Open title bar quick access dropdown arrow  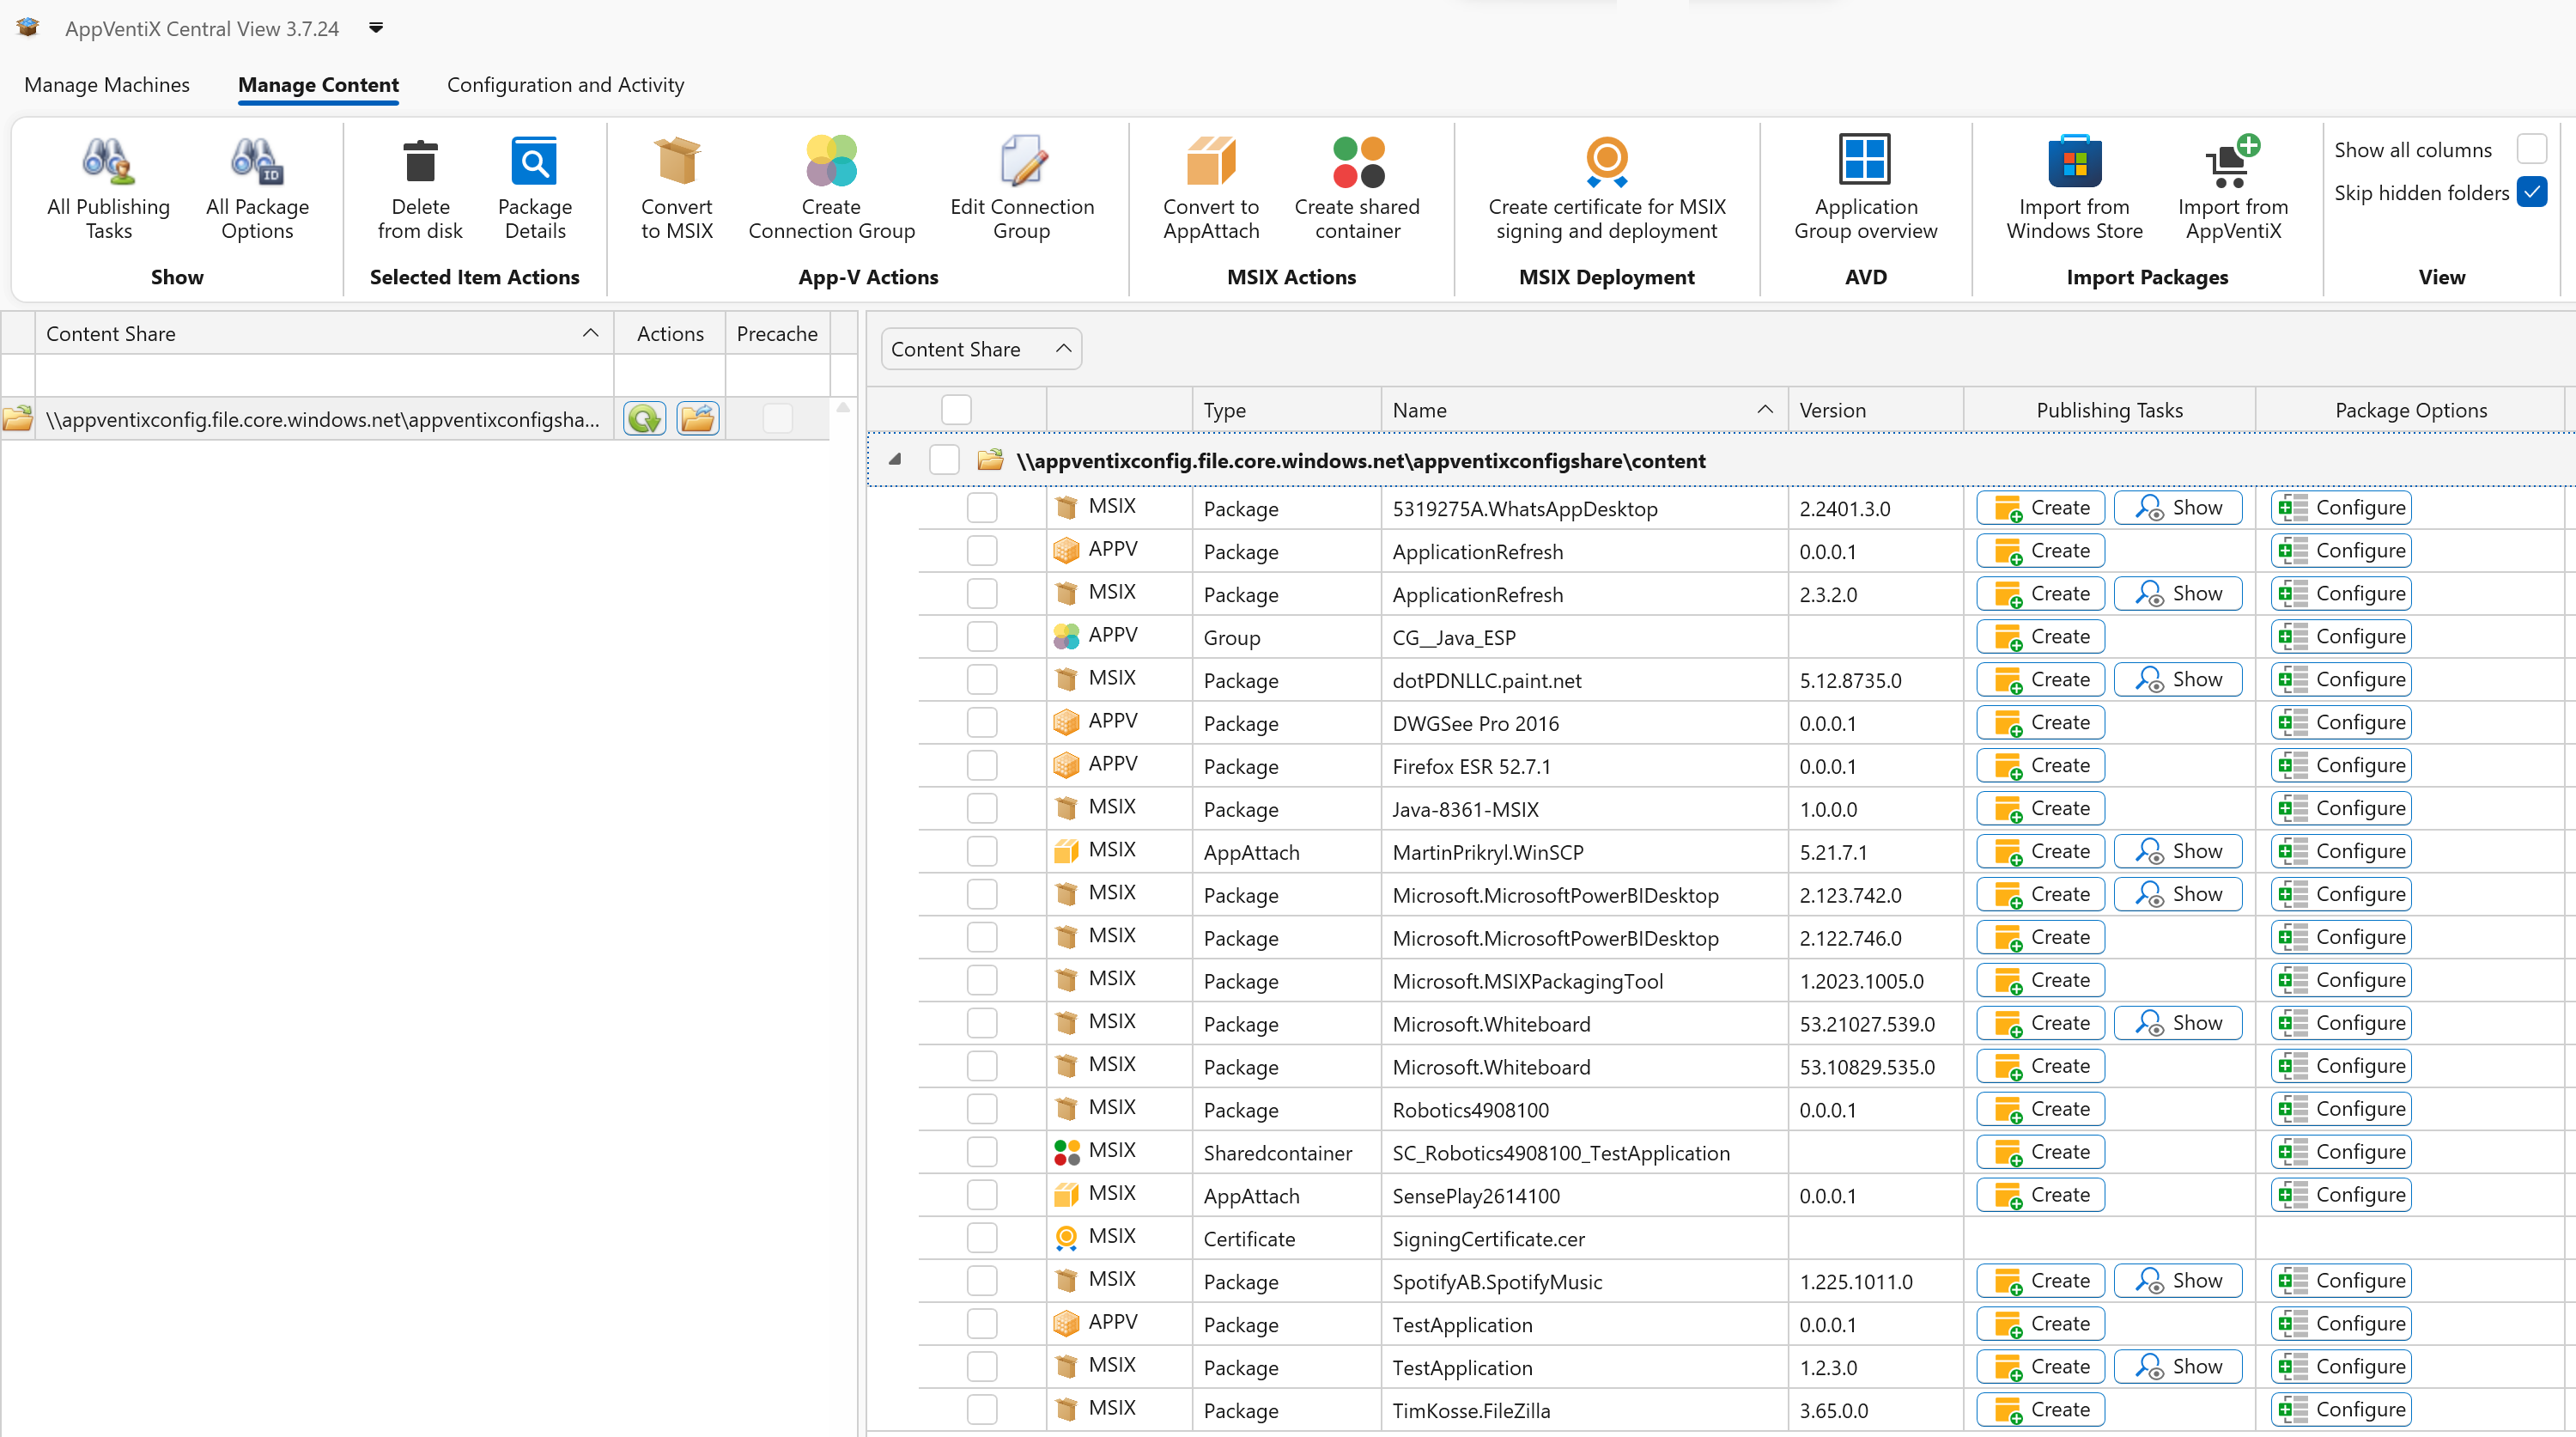coord(376,28)
